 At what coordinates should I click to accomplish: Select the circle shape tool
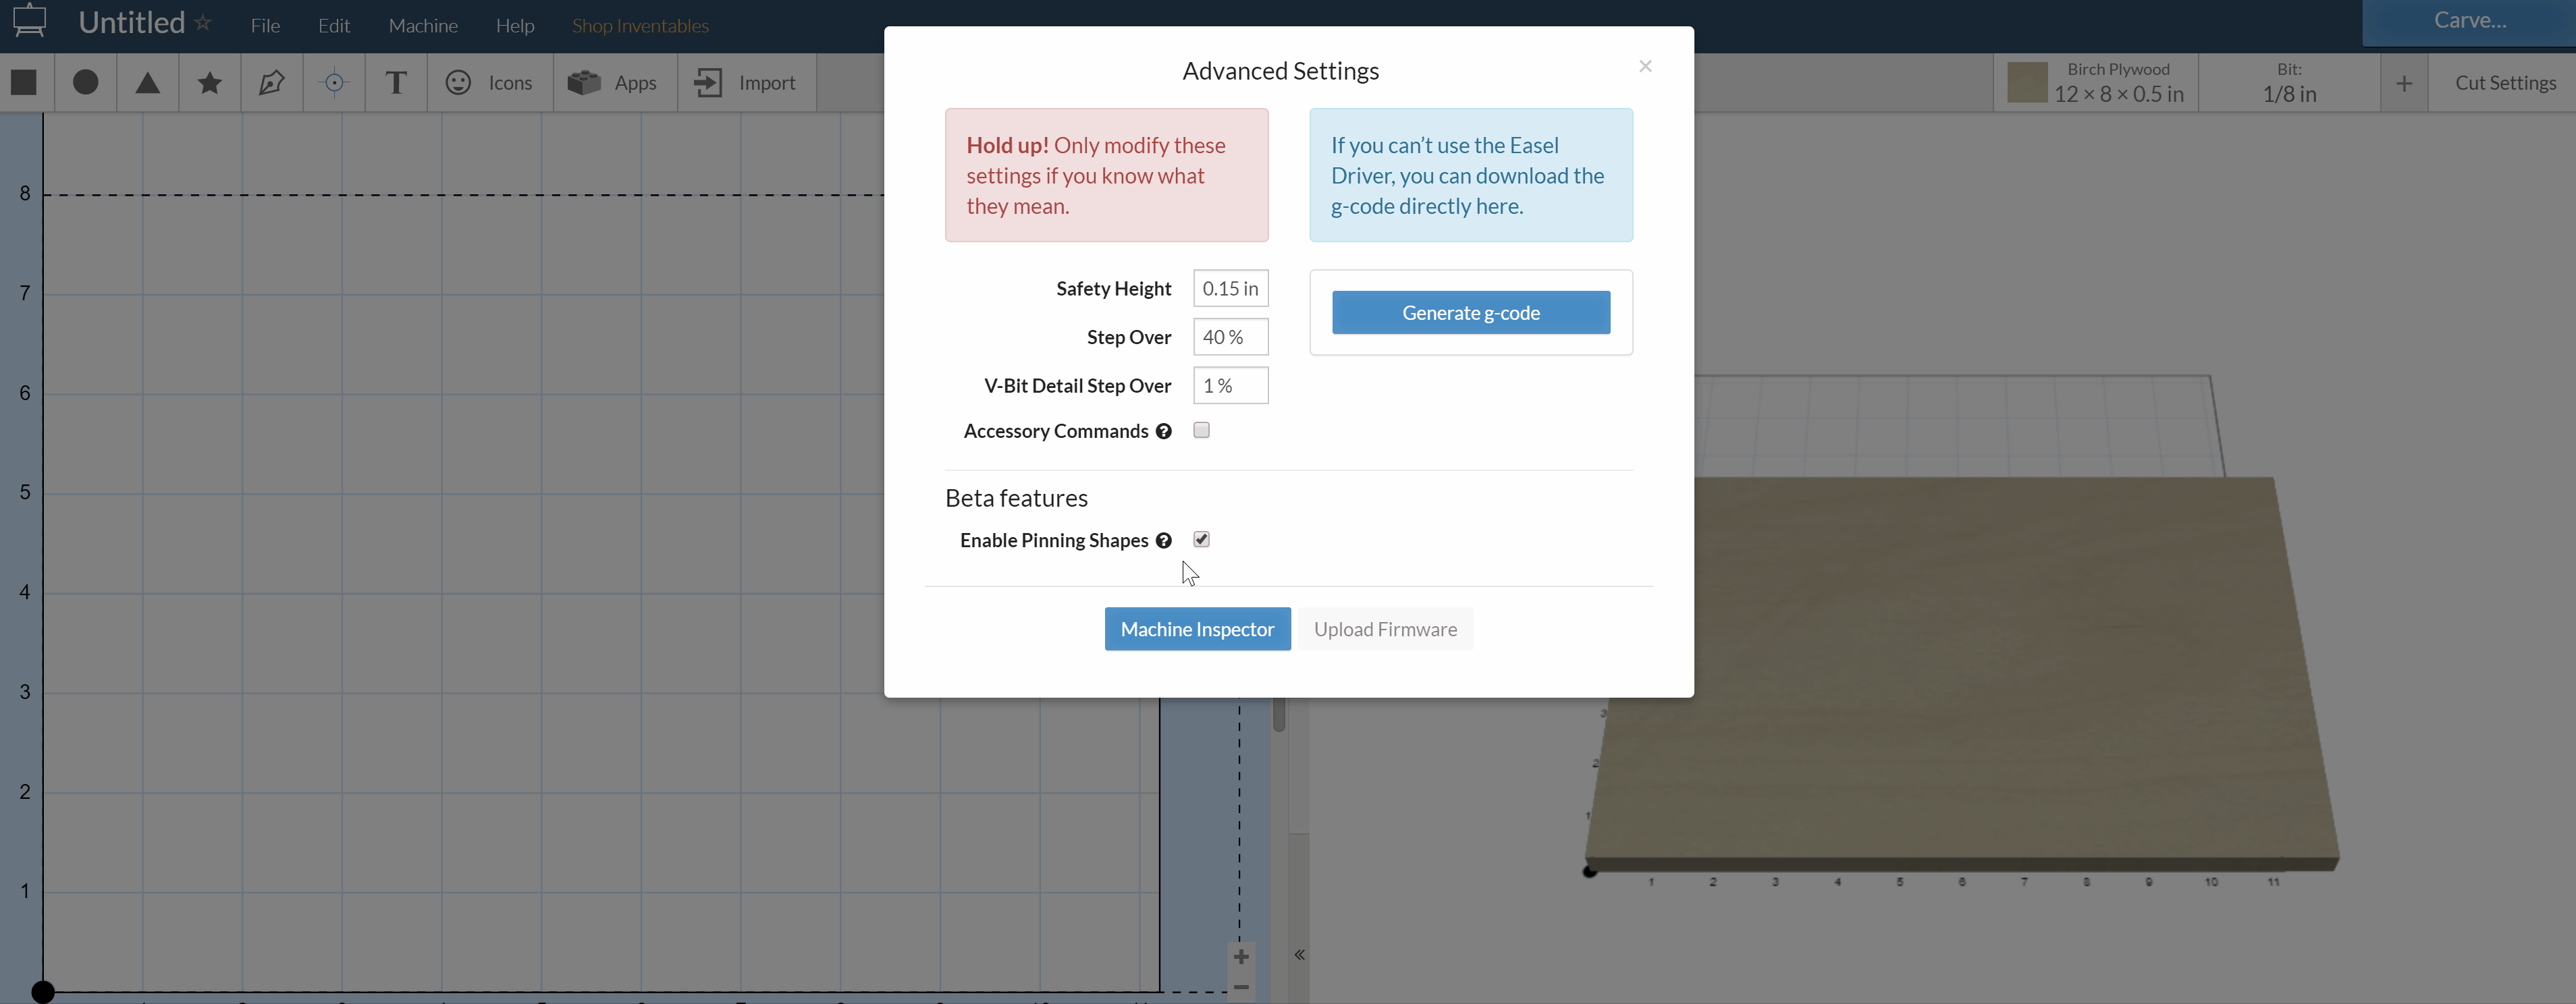86,83
